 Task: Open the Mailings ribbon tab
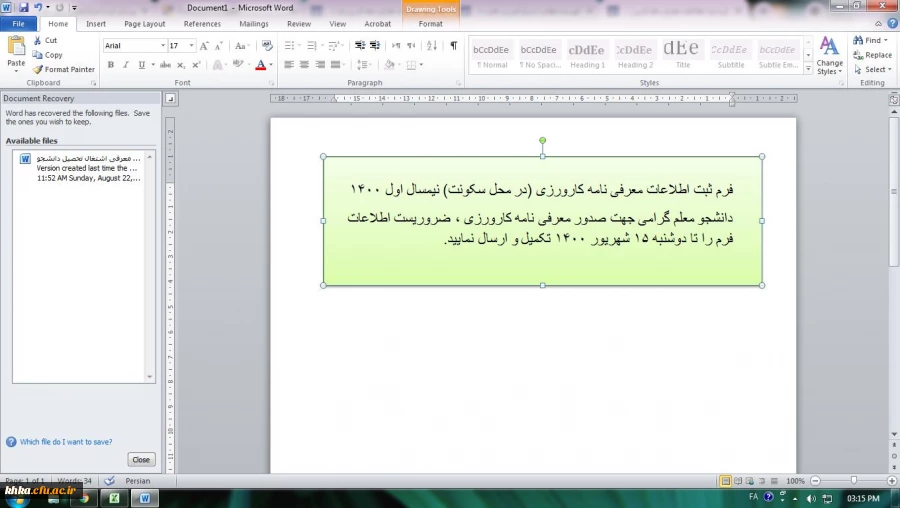coord(253,23)
